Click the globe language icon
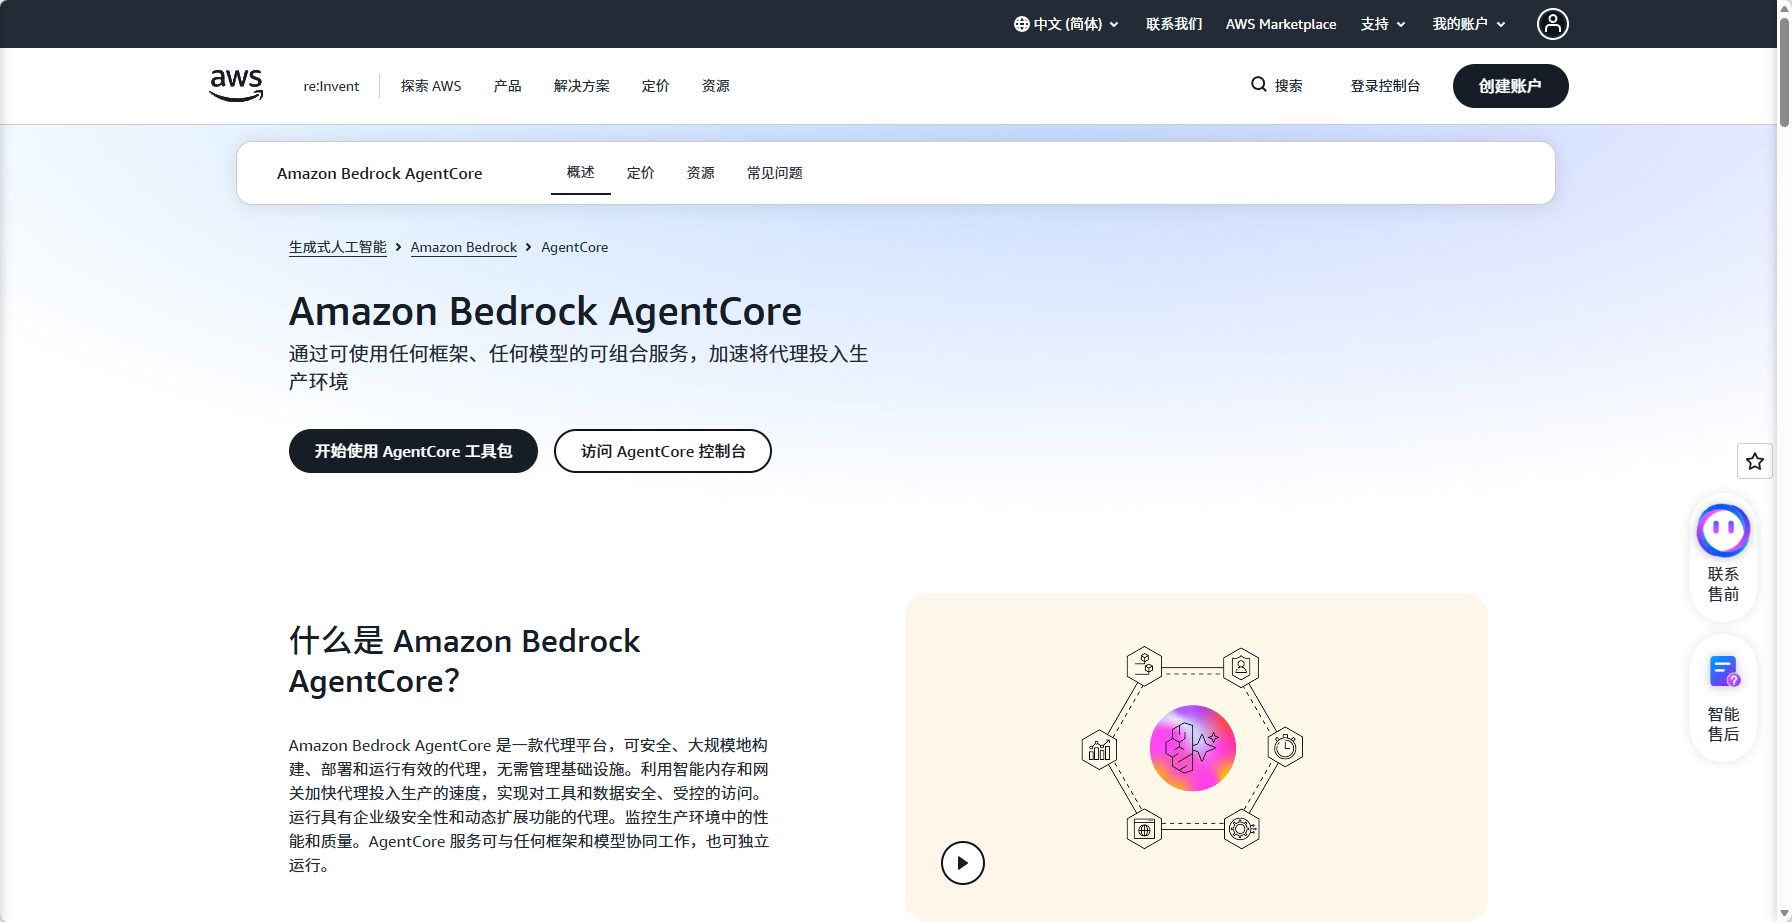Image resolution: width=1792 pixels, height=922 pixels. (1021, 24)
